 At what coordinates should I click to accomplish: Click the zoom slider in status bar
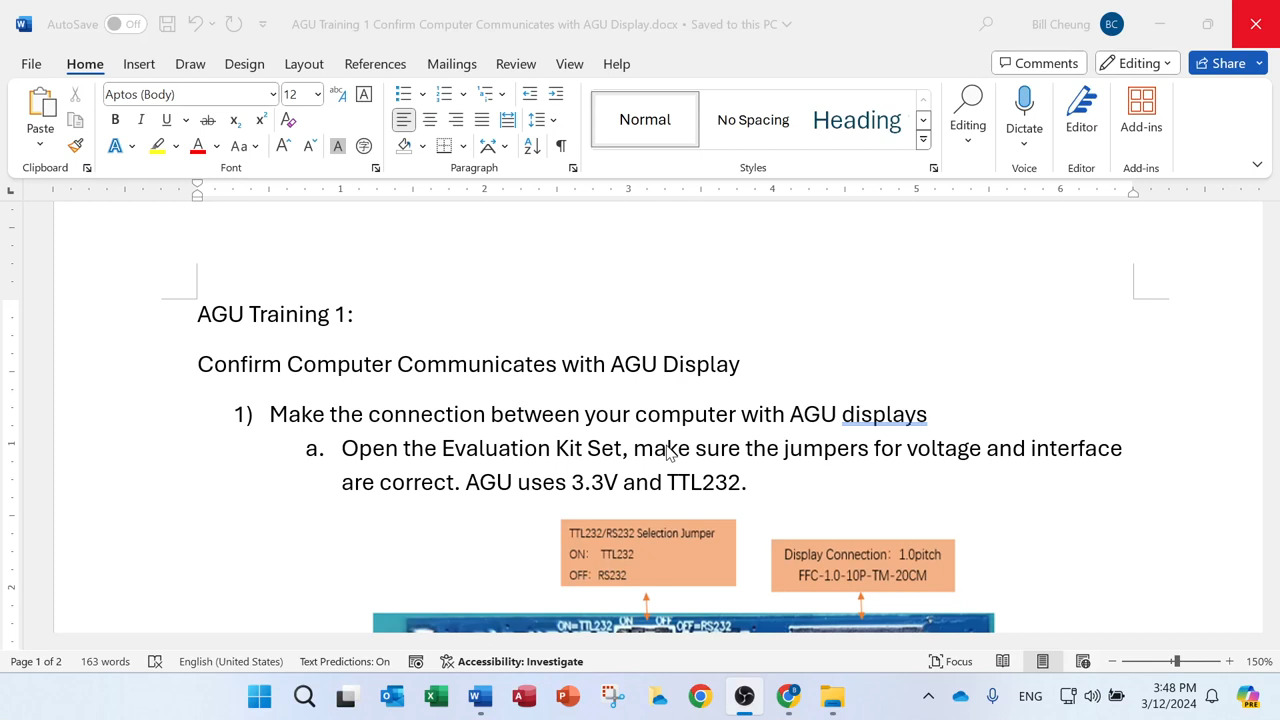pyautogui.click(x=1176, y=661)
